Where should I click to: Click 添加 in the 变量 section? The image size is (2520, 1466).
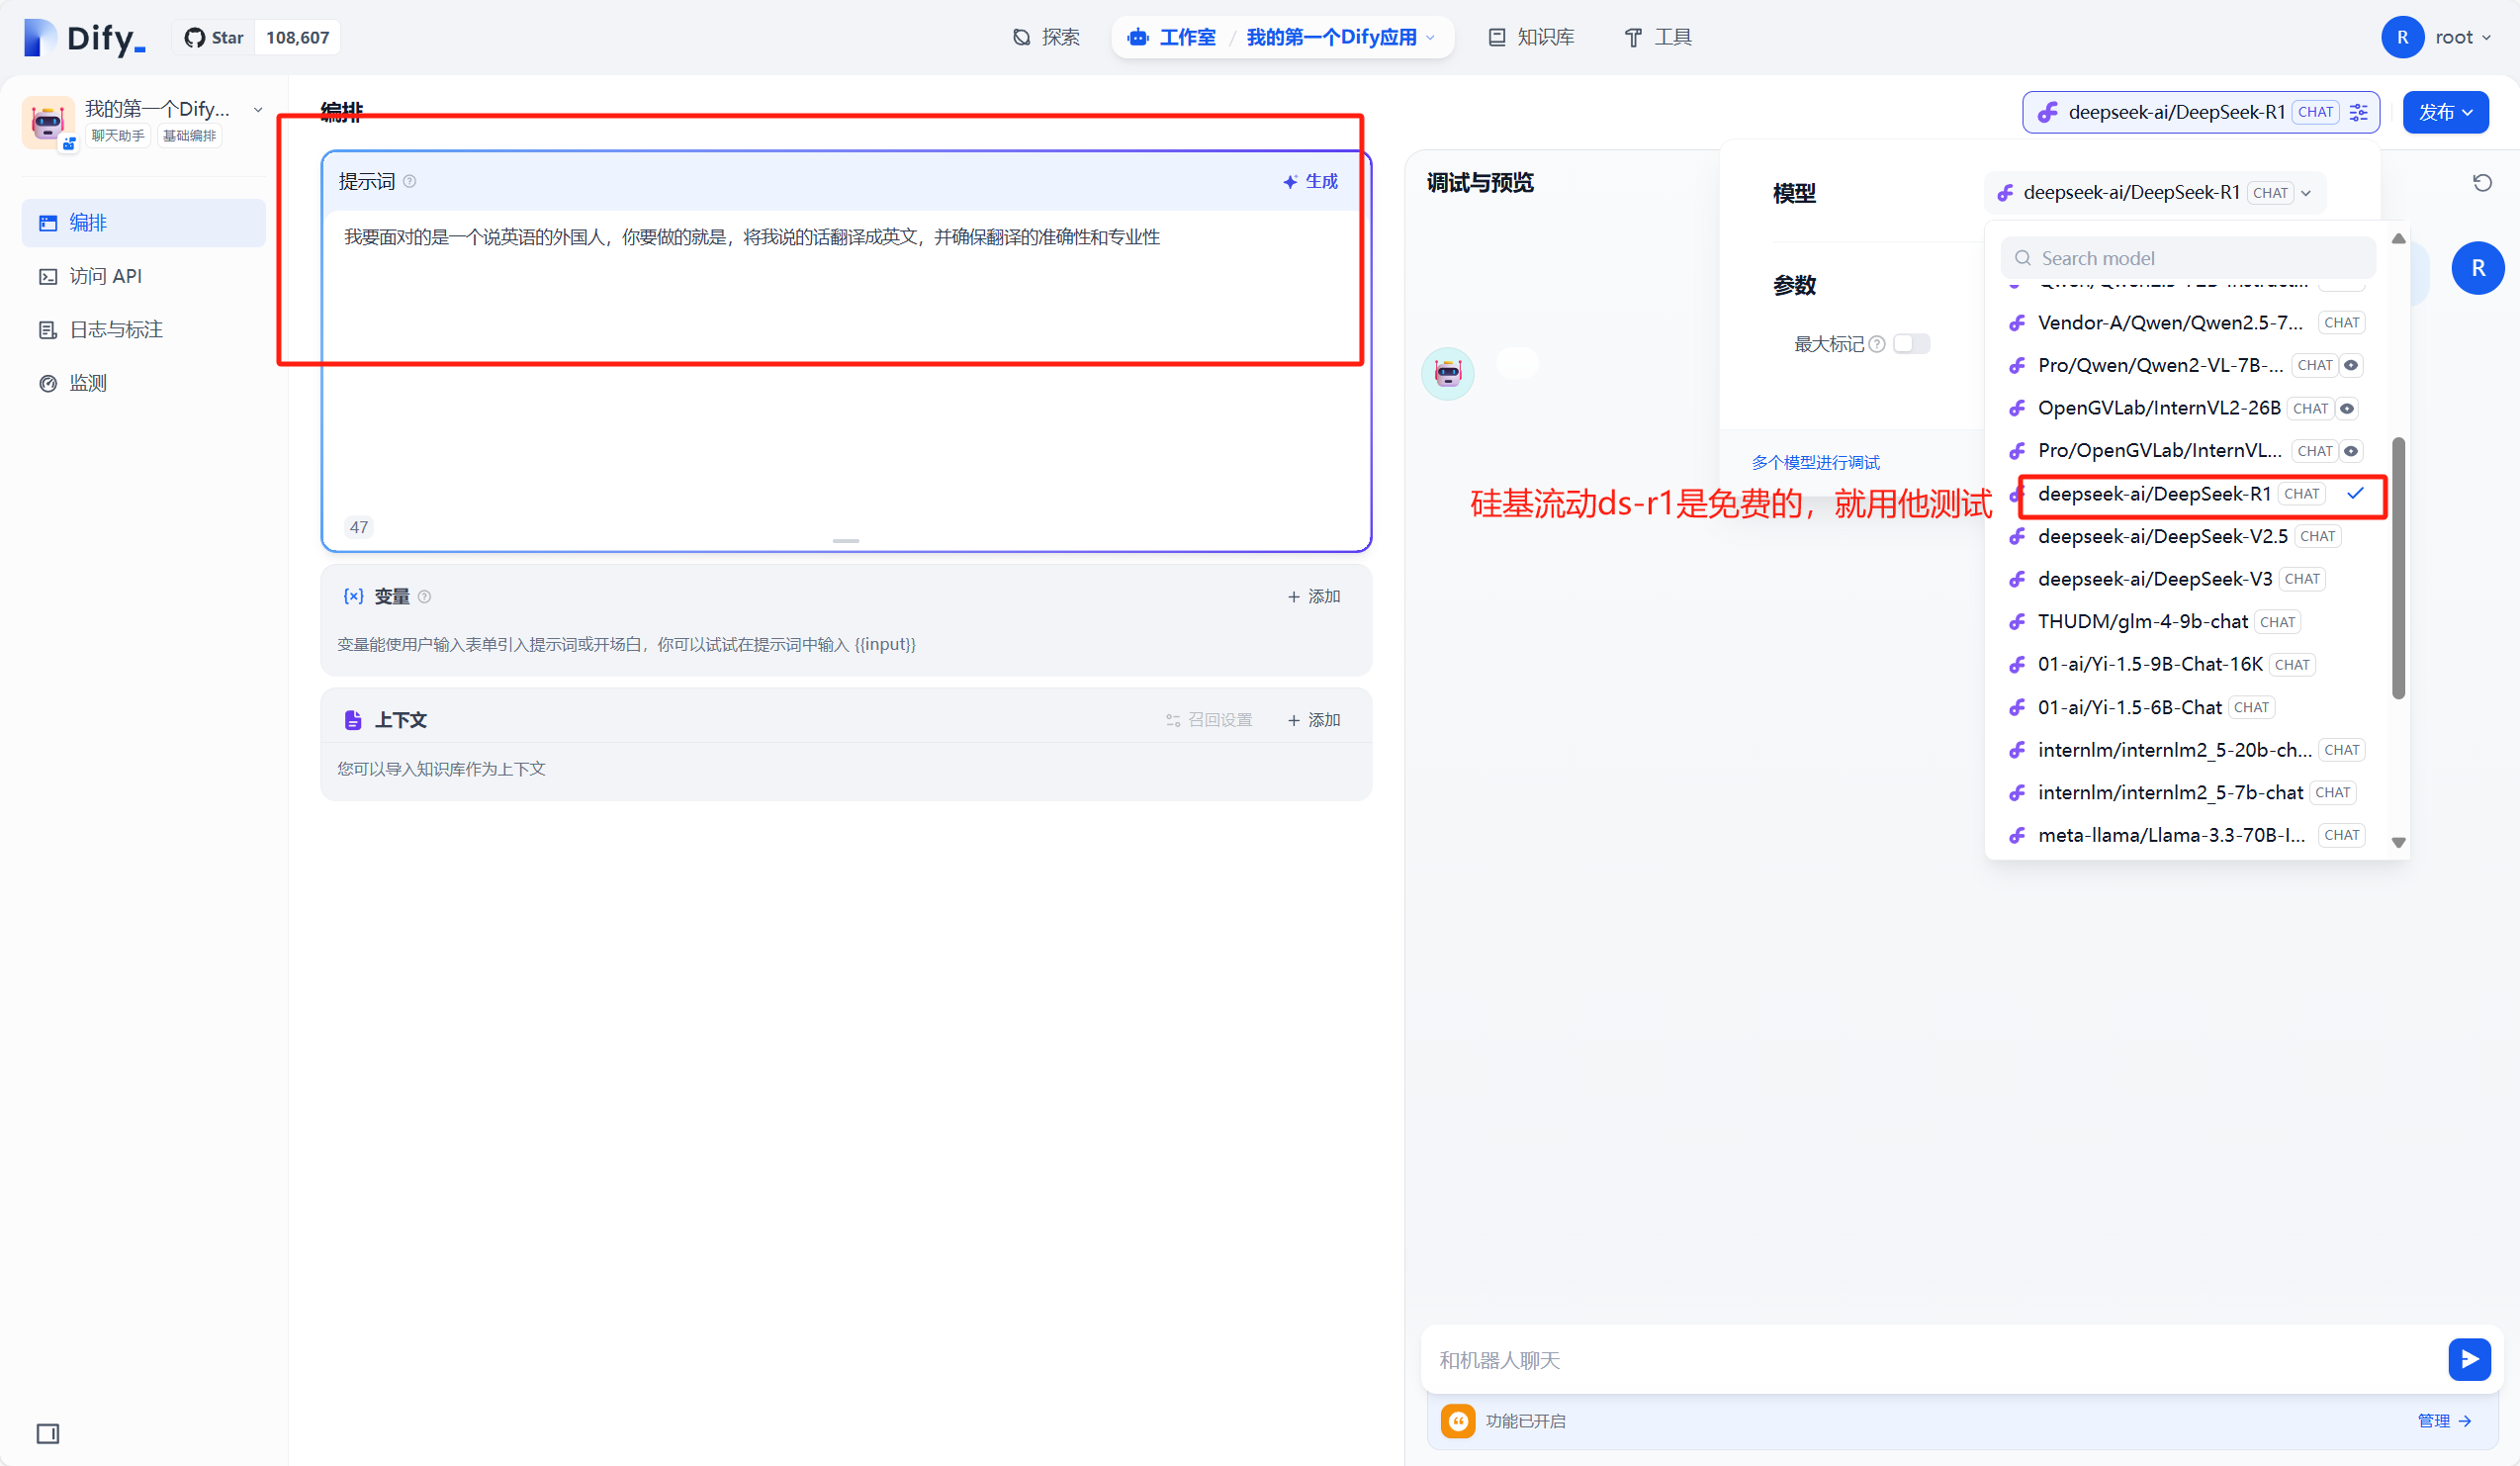[1314, 596]
